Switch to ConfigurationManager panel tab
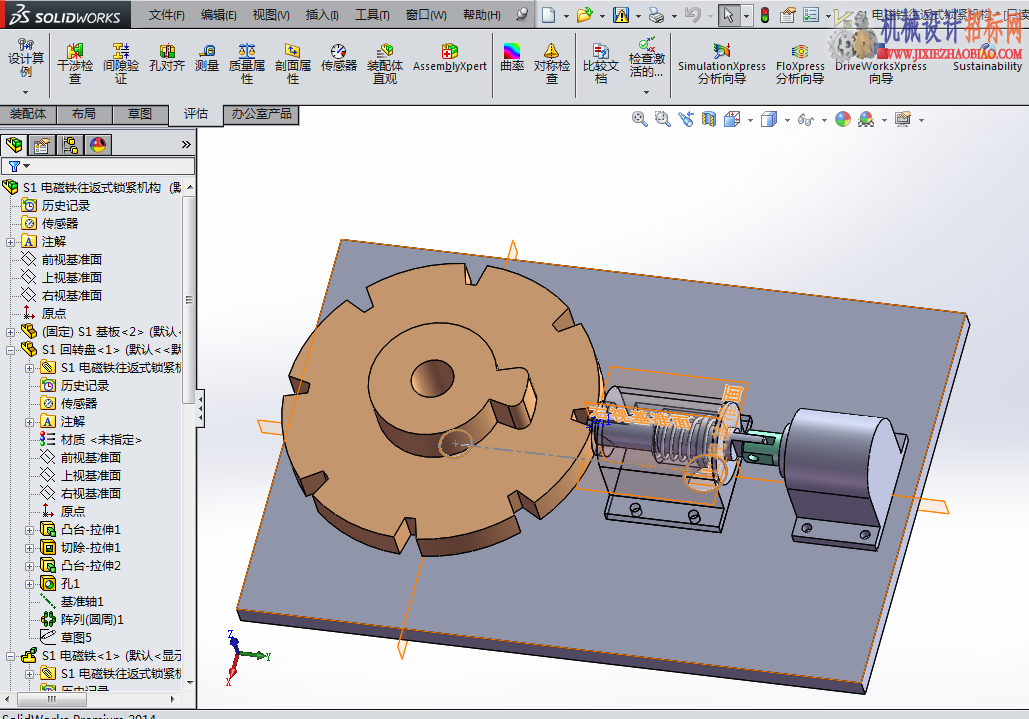Viewport: 1029px width, 719px height. tap(70, 144)
